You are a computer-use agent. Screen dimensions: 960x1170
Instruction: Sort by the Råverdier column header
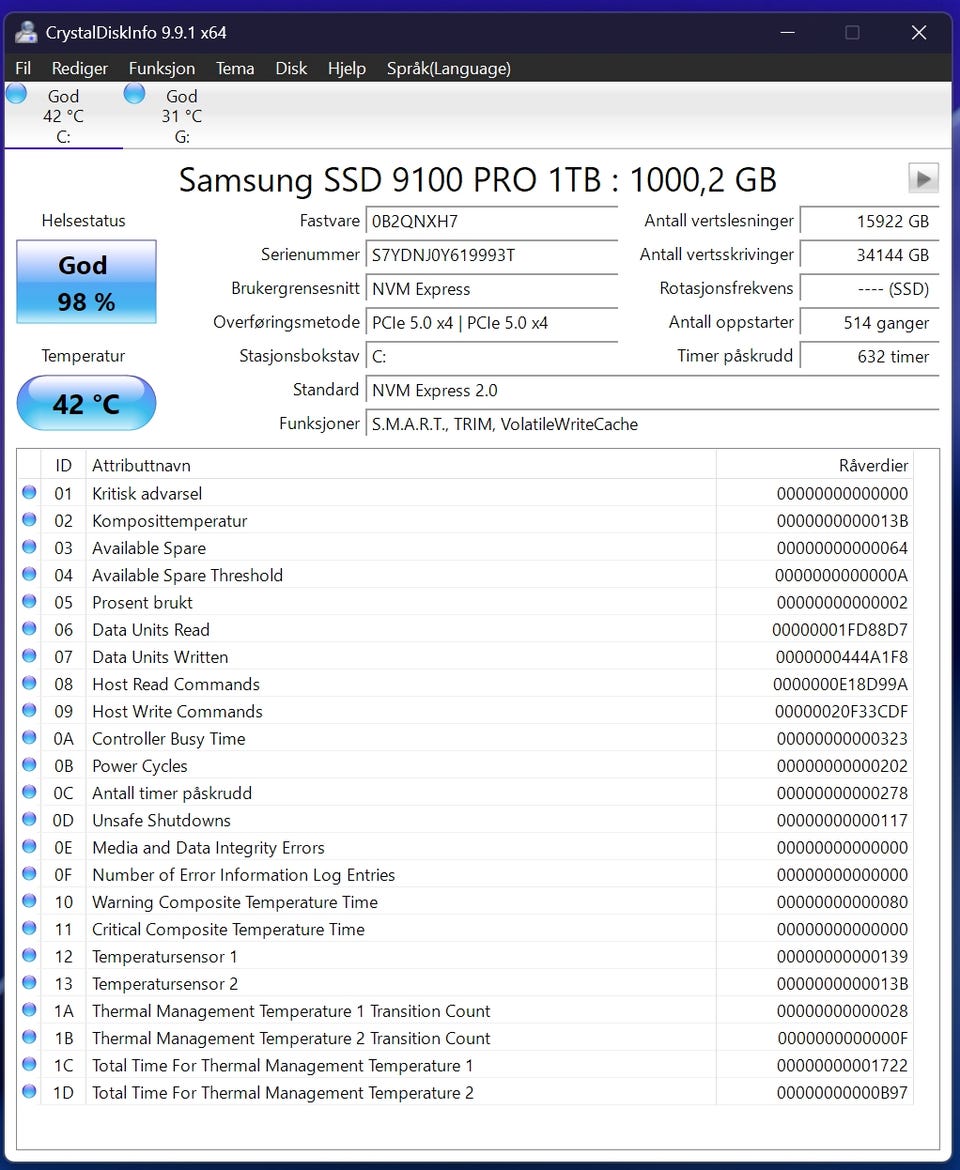click(x=815, y=465)
